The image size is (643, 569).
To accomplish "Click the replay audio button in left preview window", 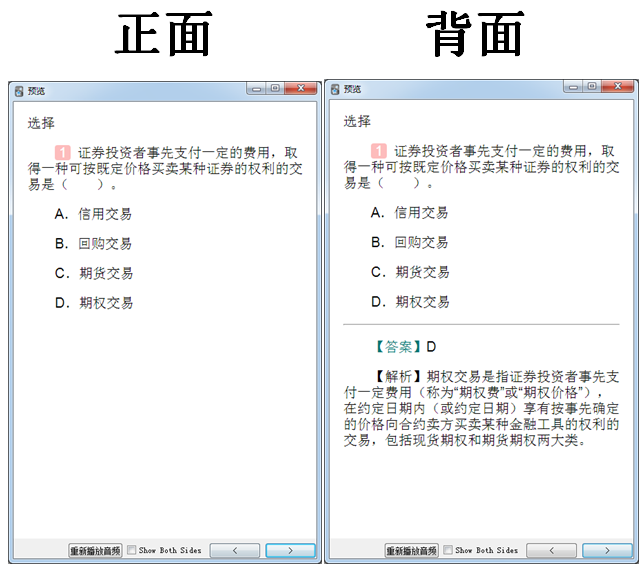I will pyautogui.click(x=95, y=550).
